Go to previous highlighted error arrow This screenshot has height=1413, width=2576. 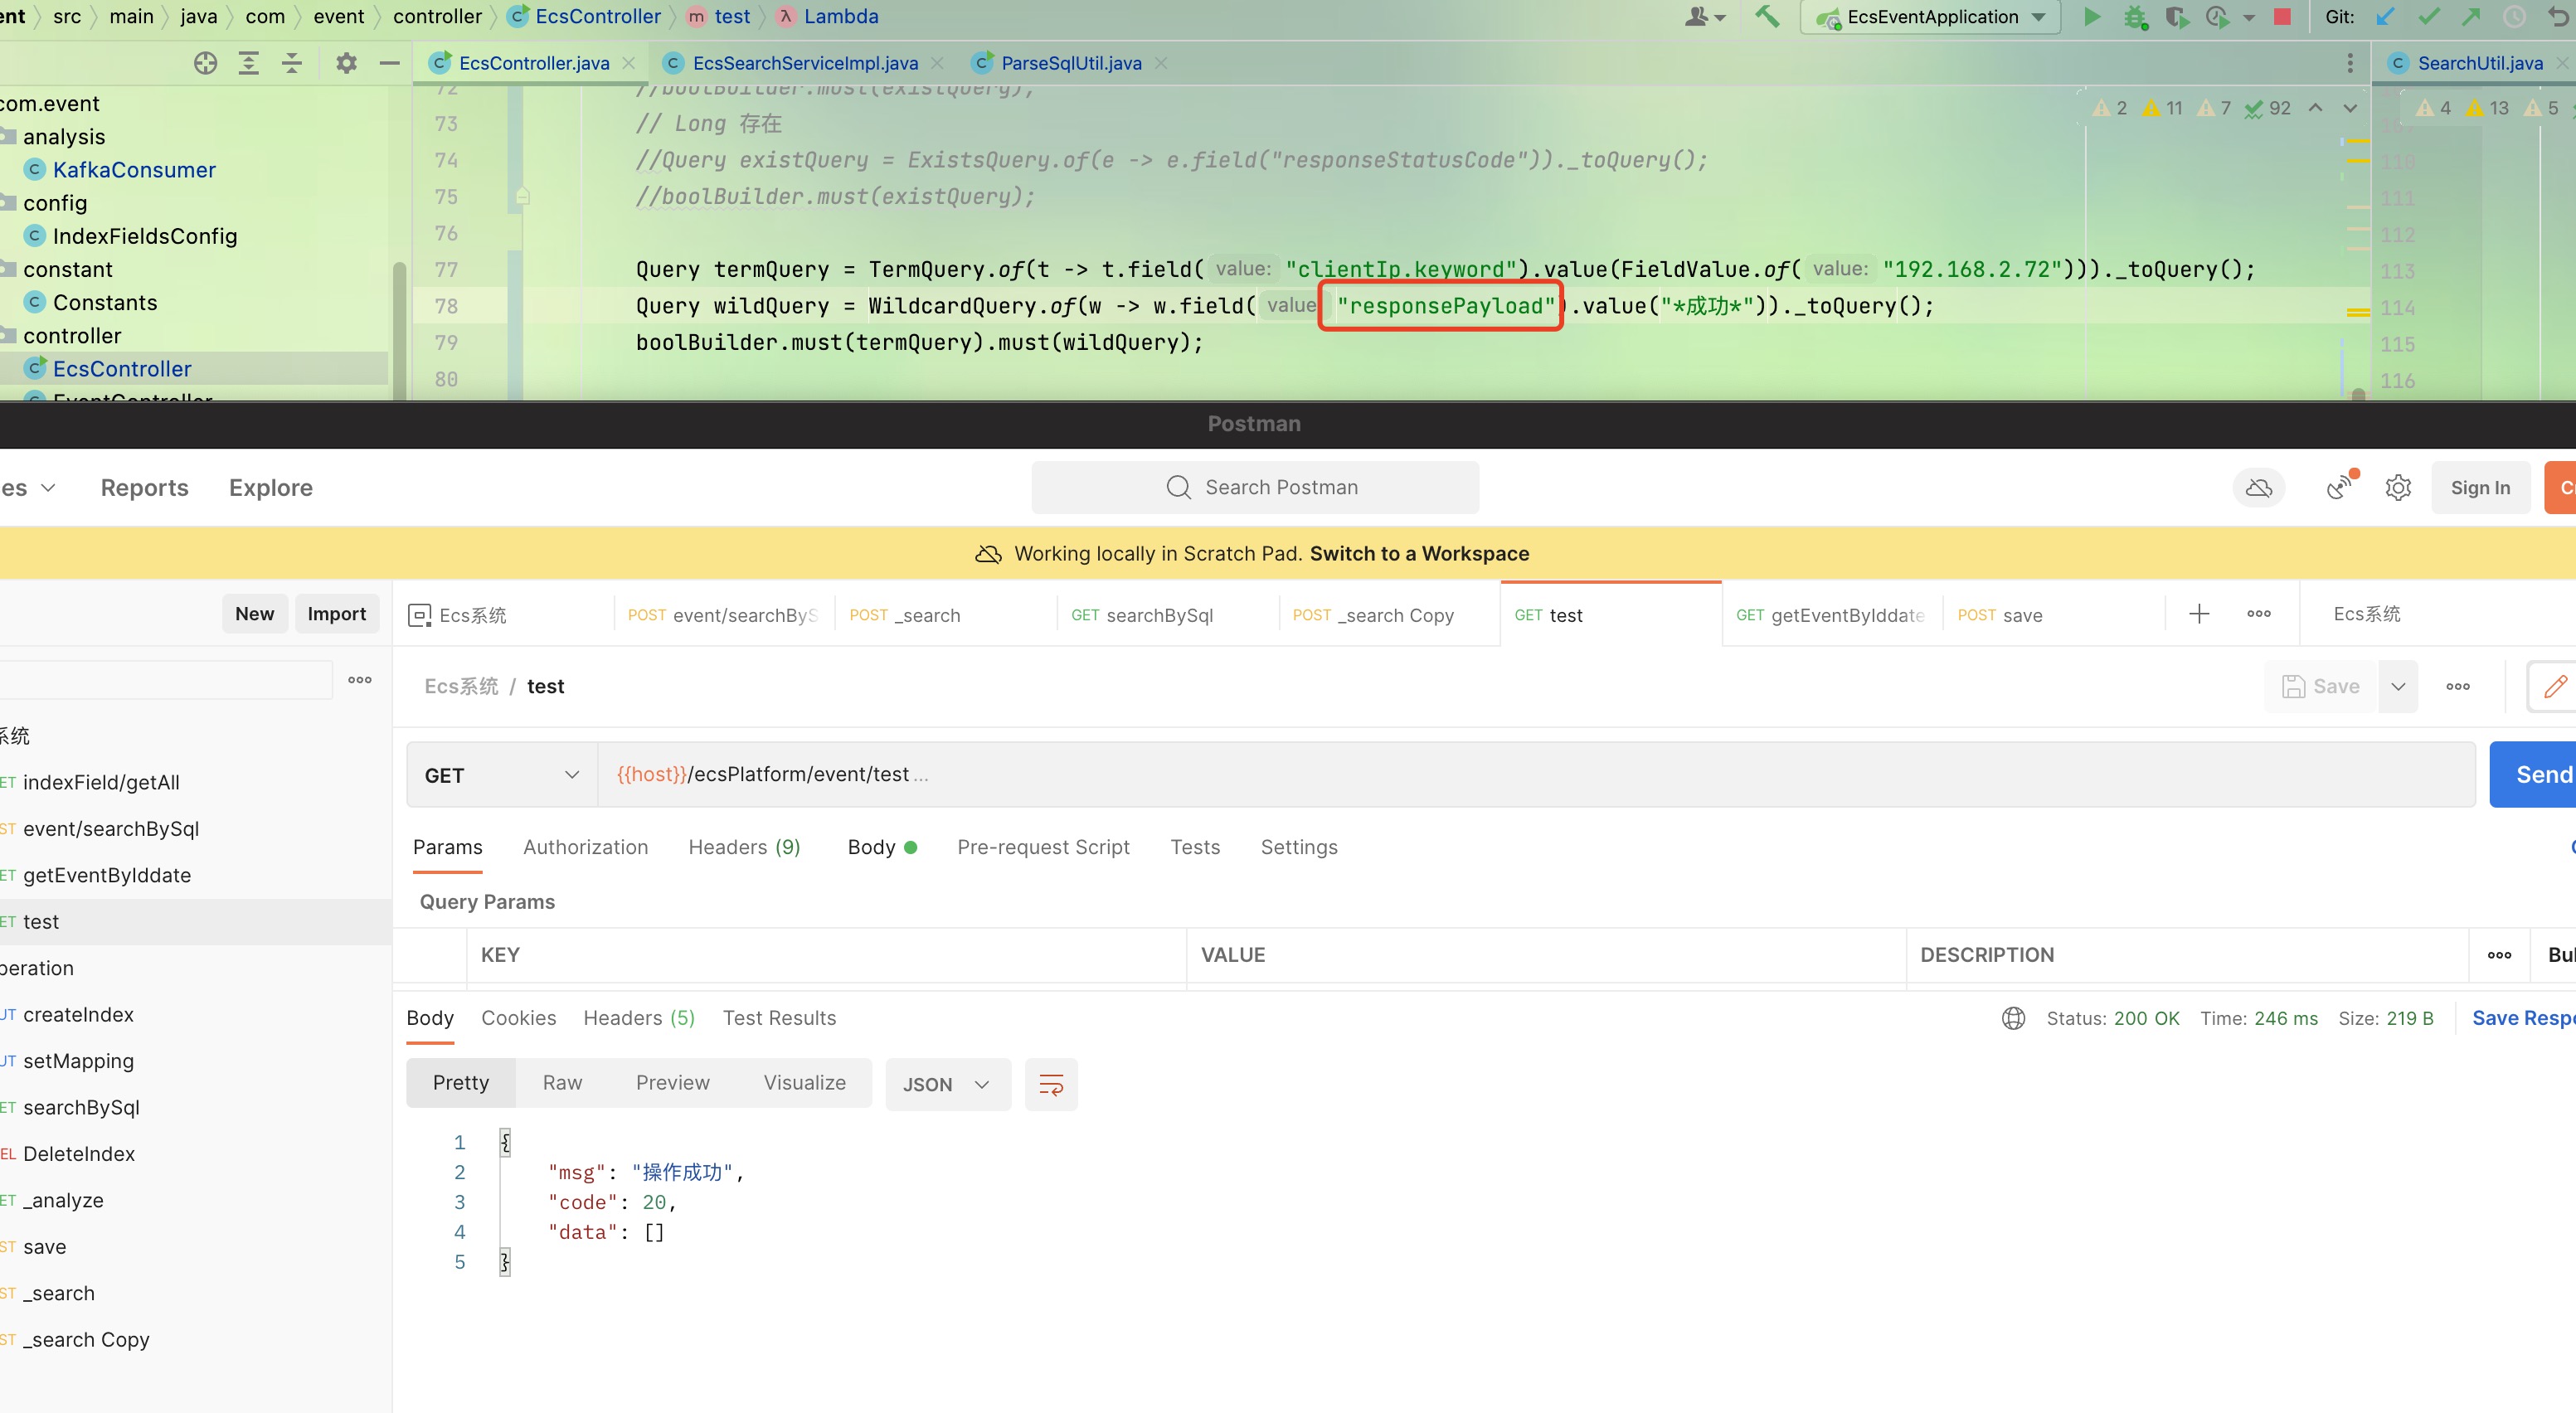point(2316,108)
